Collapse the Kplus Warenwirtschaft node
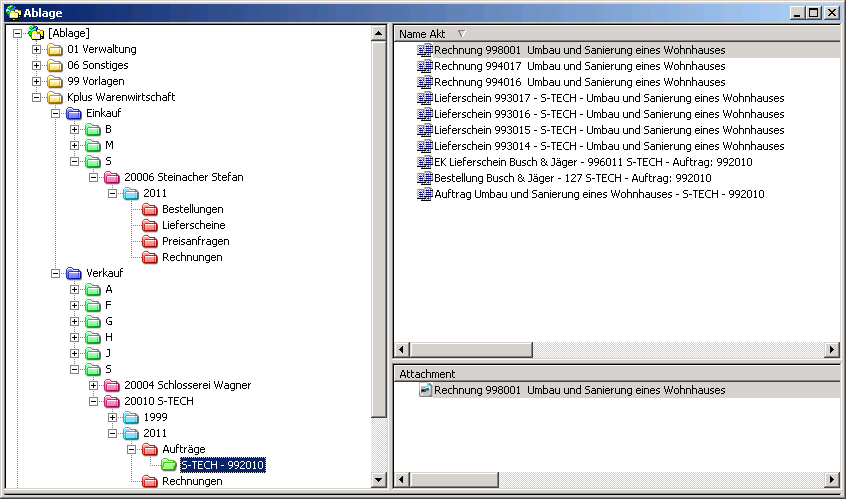 click(x=36, y=98)
